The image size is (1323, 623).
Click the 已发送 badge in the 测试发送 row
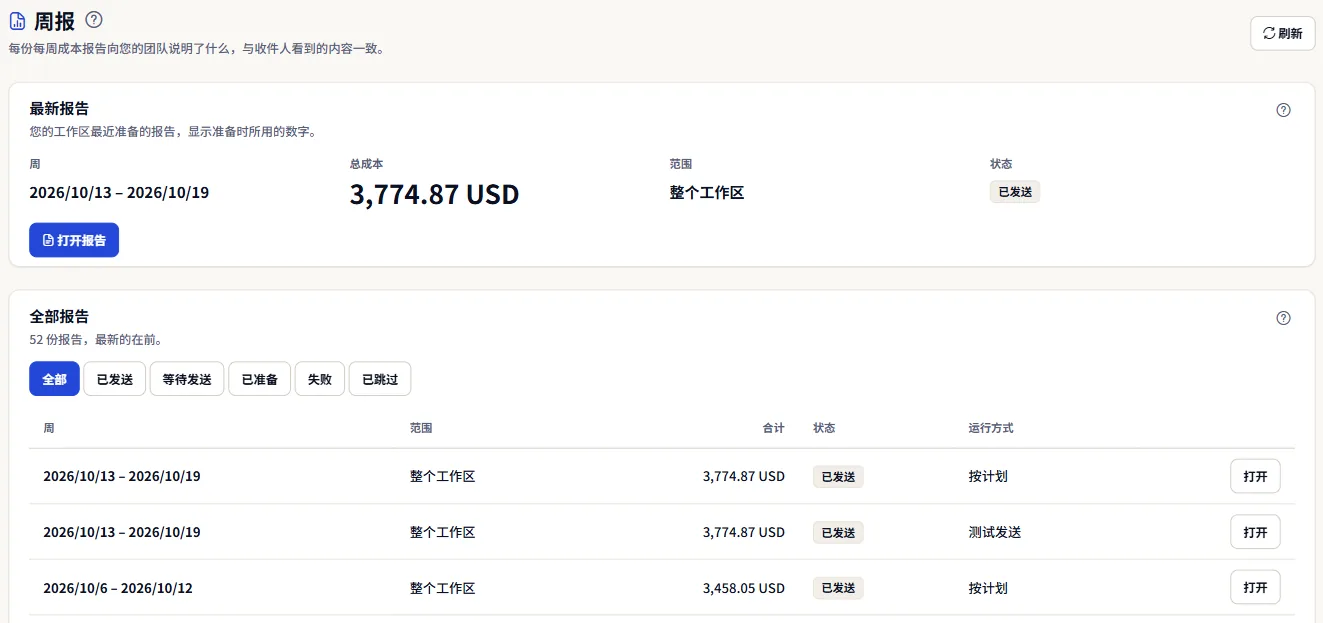(x=838, y=532)
